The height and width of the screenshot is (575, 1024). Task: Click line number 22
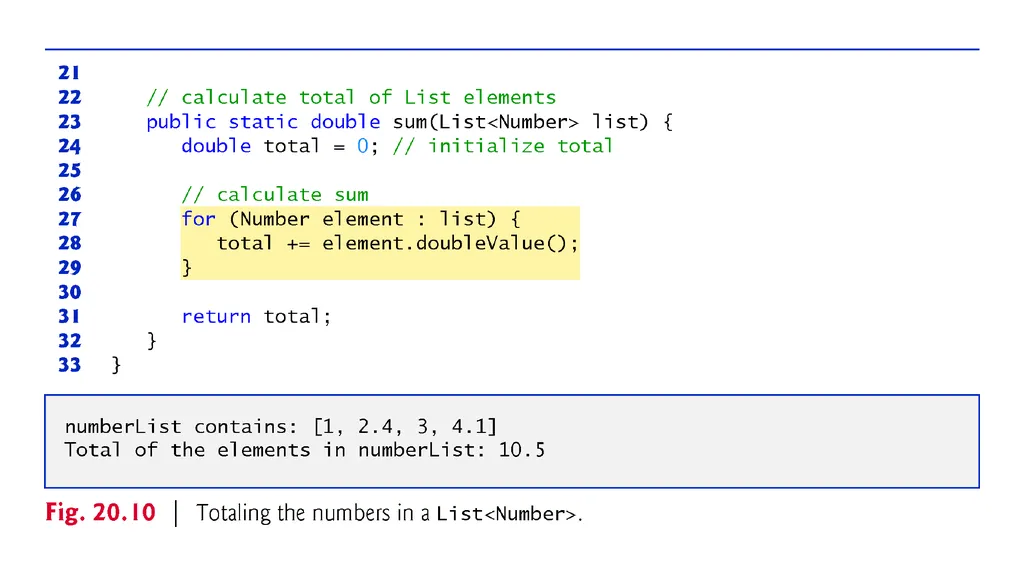pos(69,97)
